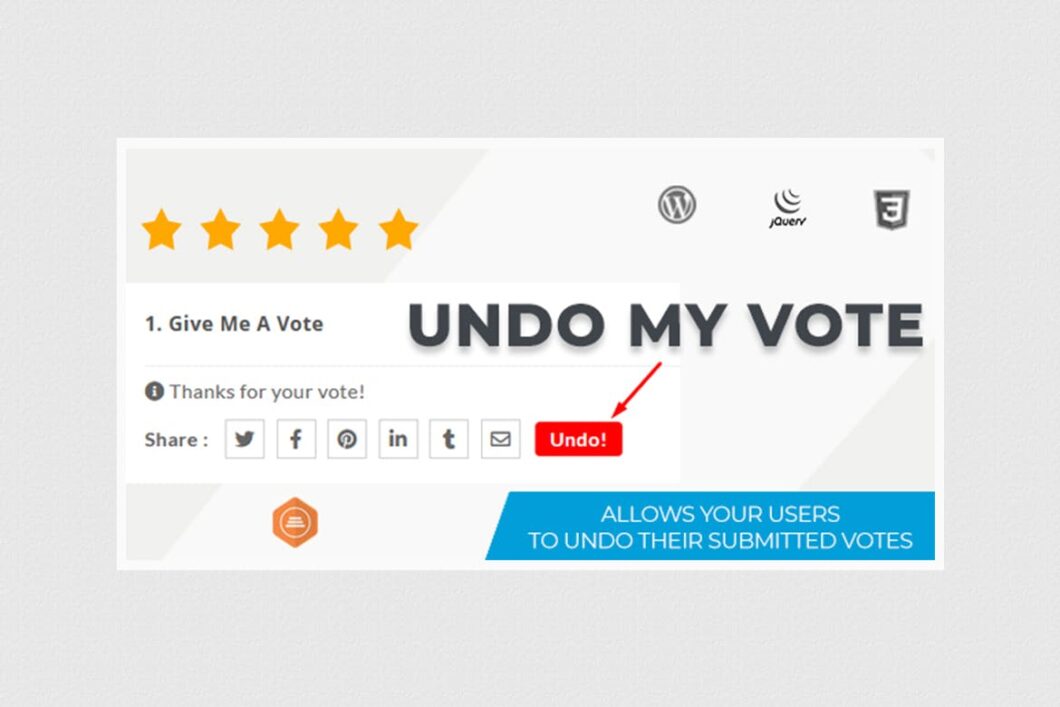Click the fifth rating star
Viewport: 1060px width, 707px height.
click(396, 228)
